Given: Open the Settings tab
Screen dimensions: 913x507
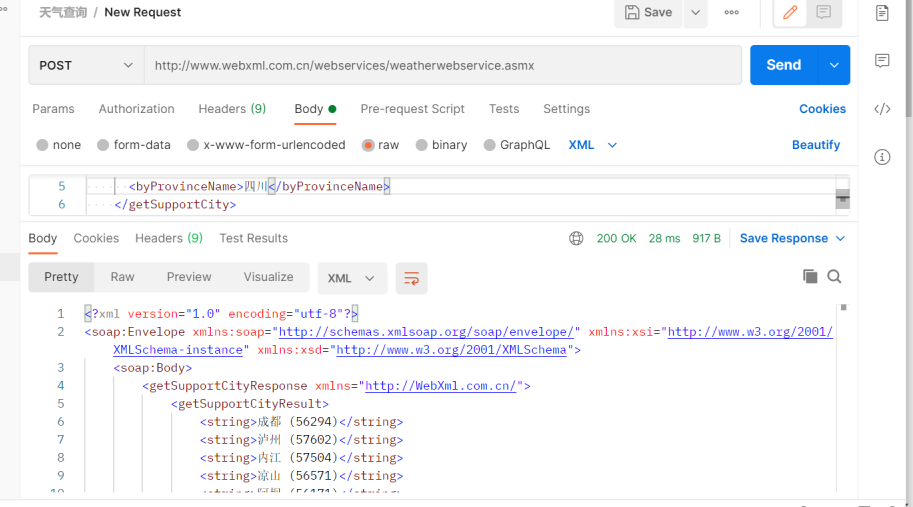Looking at the screenshot, I should 566,109.
